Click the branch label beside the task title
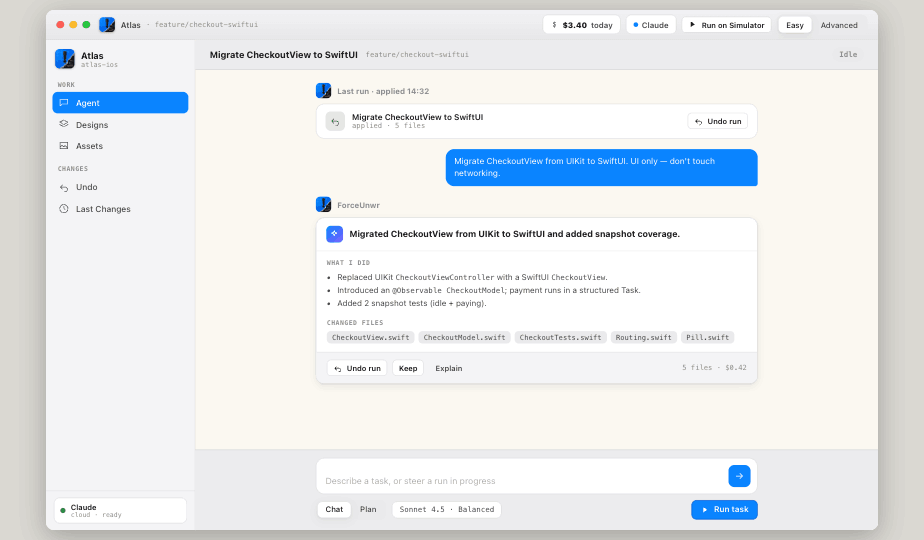Screen dimensions: 924x540 [417, 54]
